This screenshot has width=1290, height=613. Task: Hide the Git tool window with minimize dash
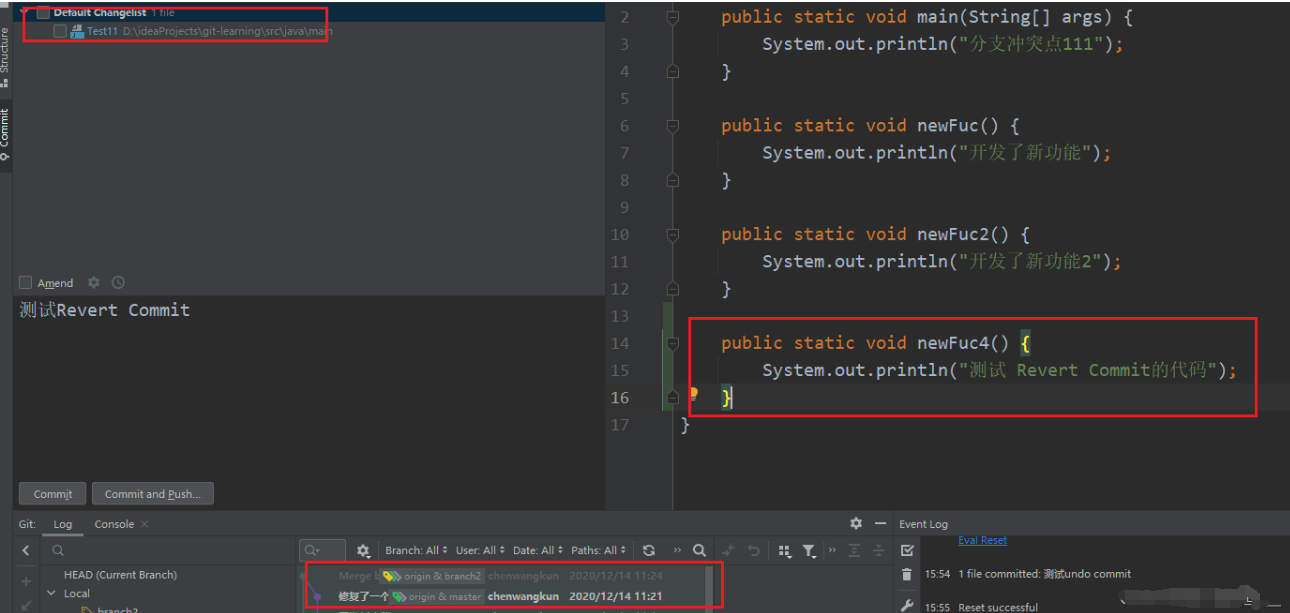click(x=880, y=523)
